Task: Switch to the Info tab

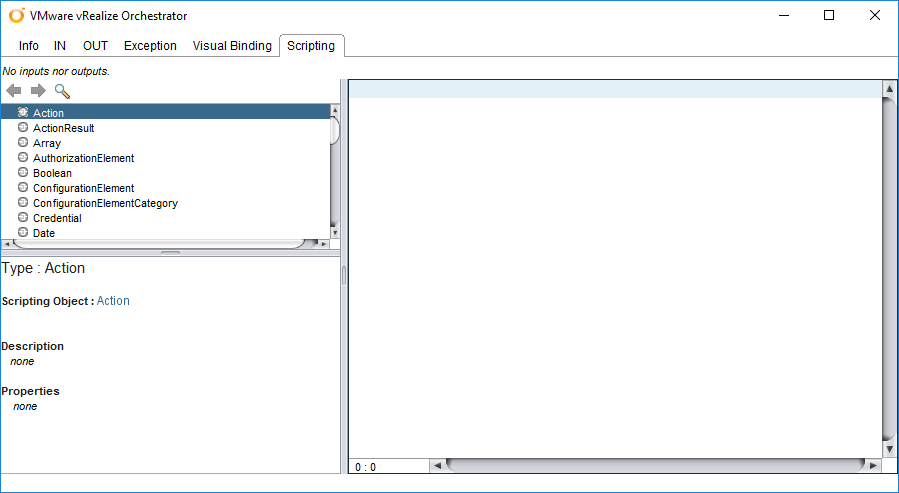Action: [29, 46]
